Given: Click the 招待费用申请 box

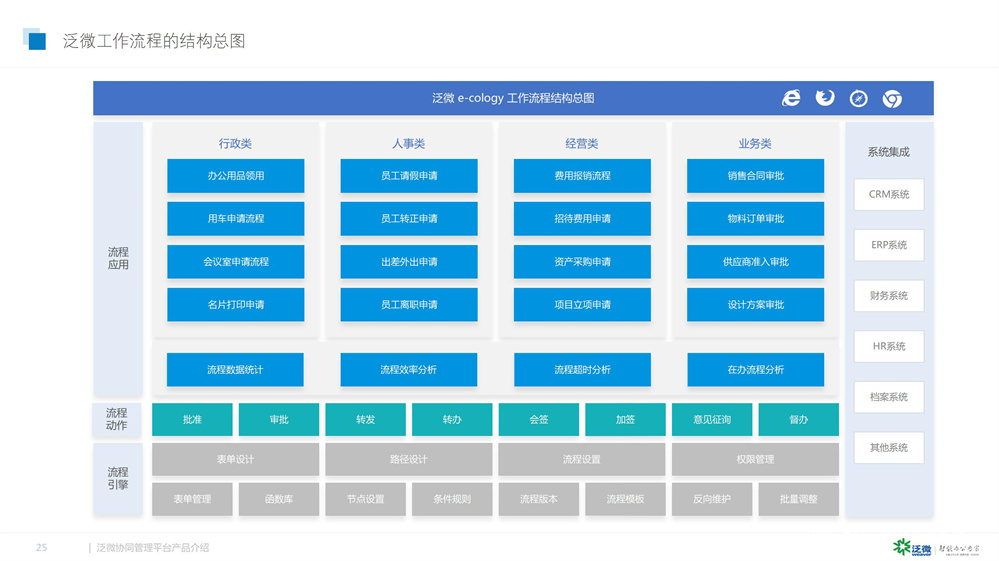Looking at the screenshot, I should [x=582, y=218].
